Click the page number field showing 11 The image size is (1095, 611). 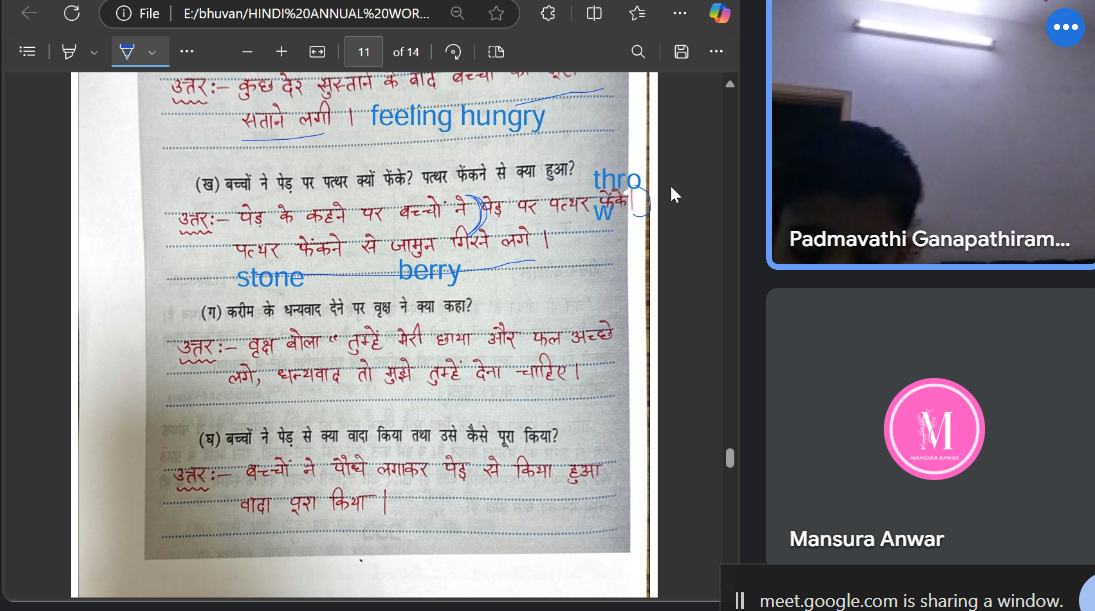(363, 51)
